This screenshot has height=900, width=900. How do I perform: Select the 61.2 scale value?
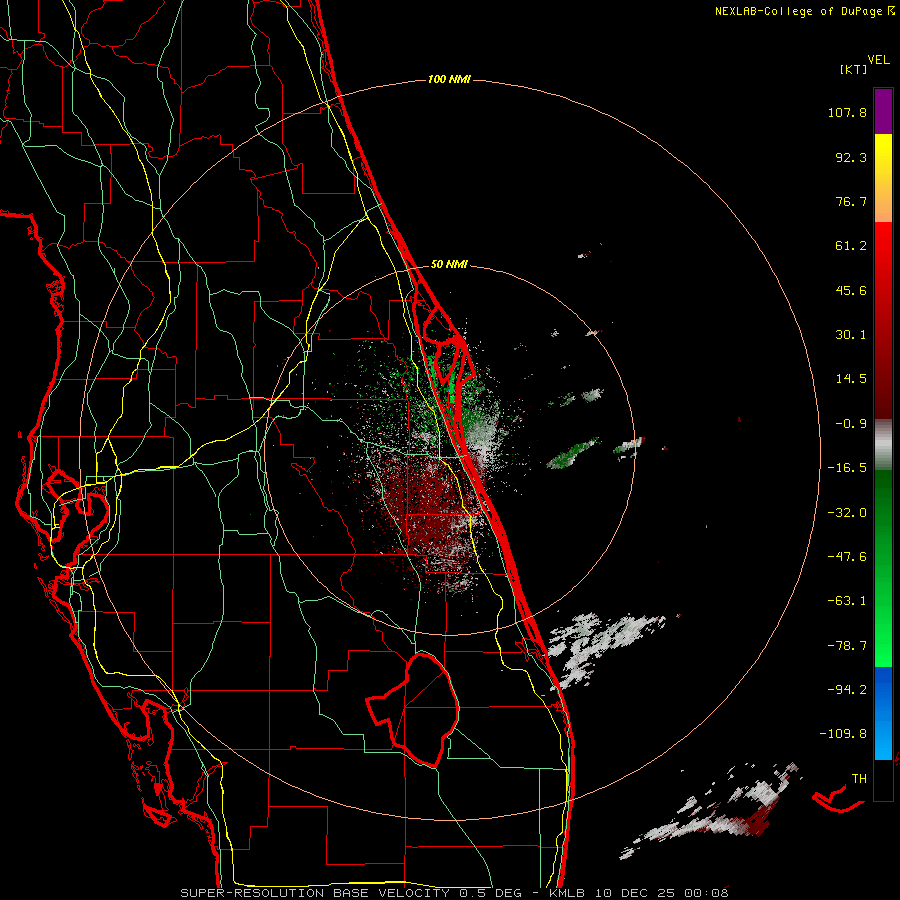point(851,246)
